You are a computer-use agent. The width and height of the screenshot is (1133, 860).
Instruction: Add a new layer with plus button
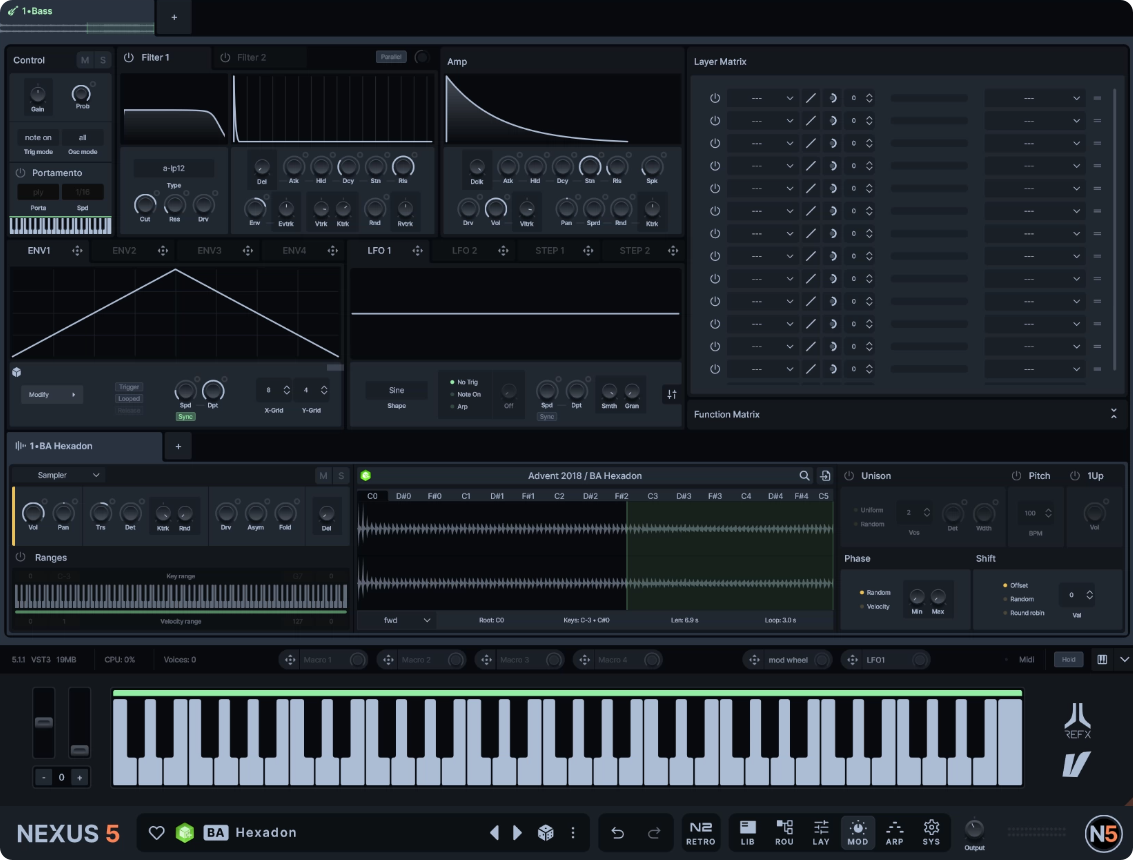click(174, 17)
